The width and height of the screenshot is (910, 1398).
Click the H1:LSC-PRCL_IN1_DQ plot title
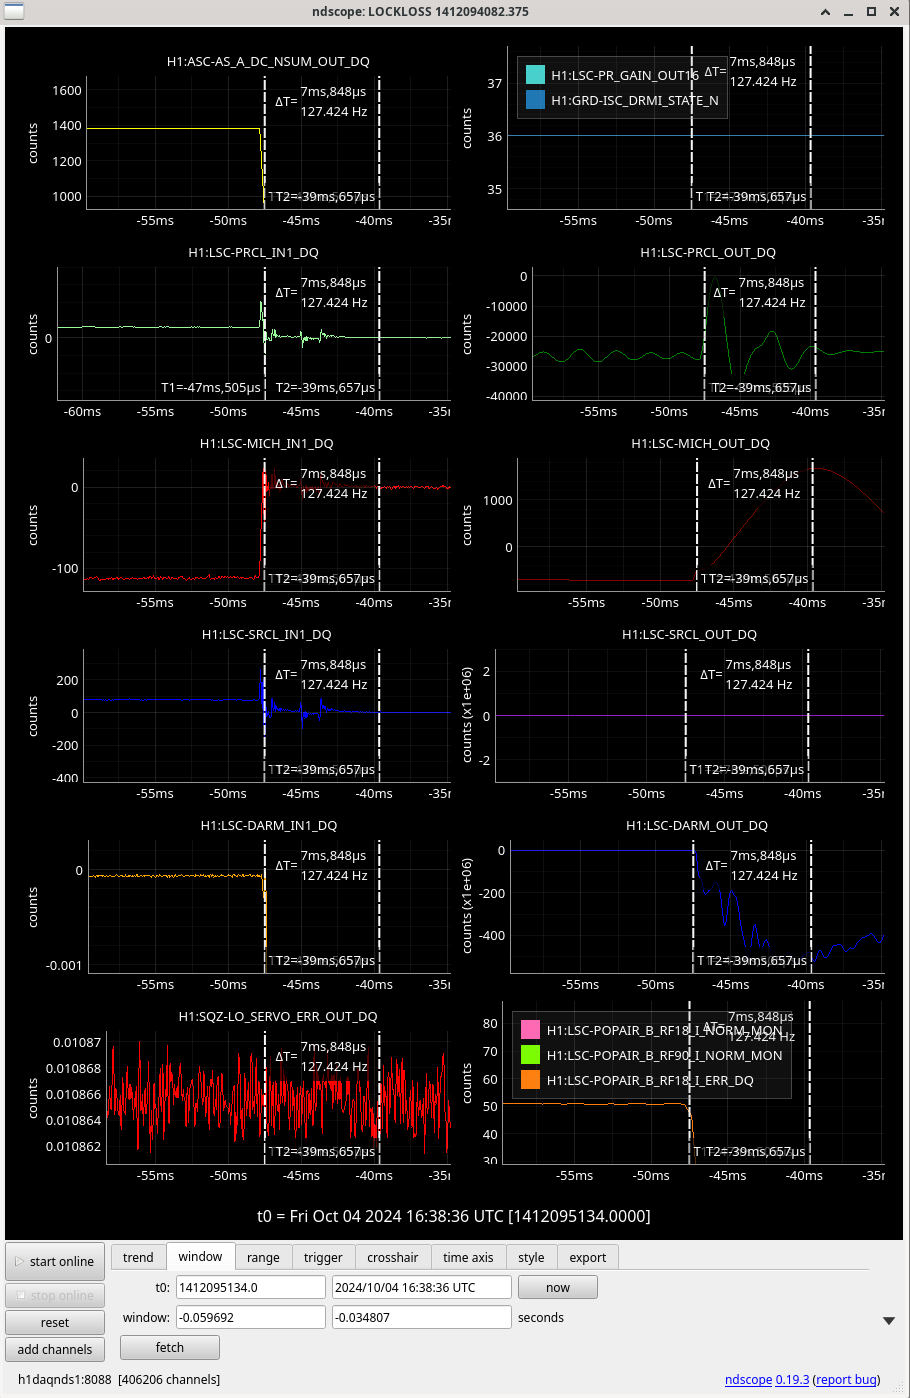(x=254, y=252)
